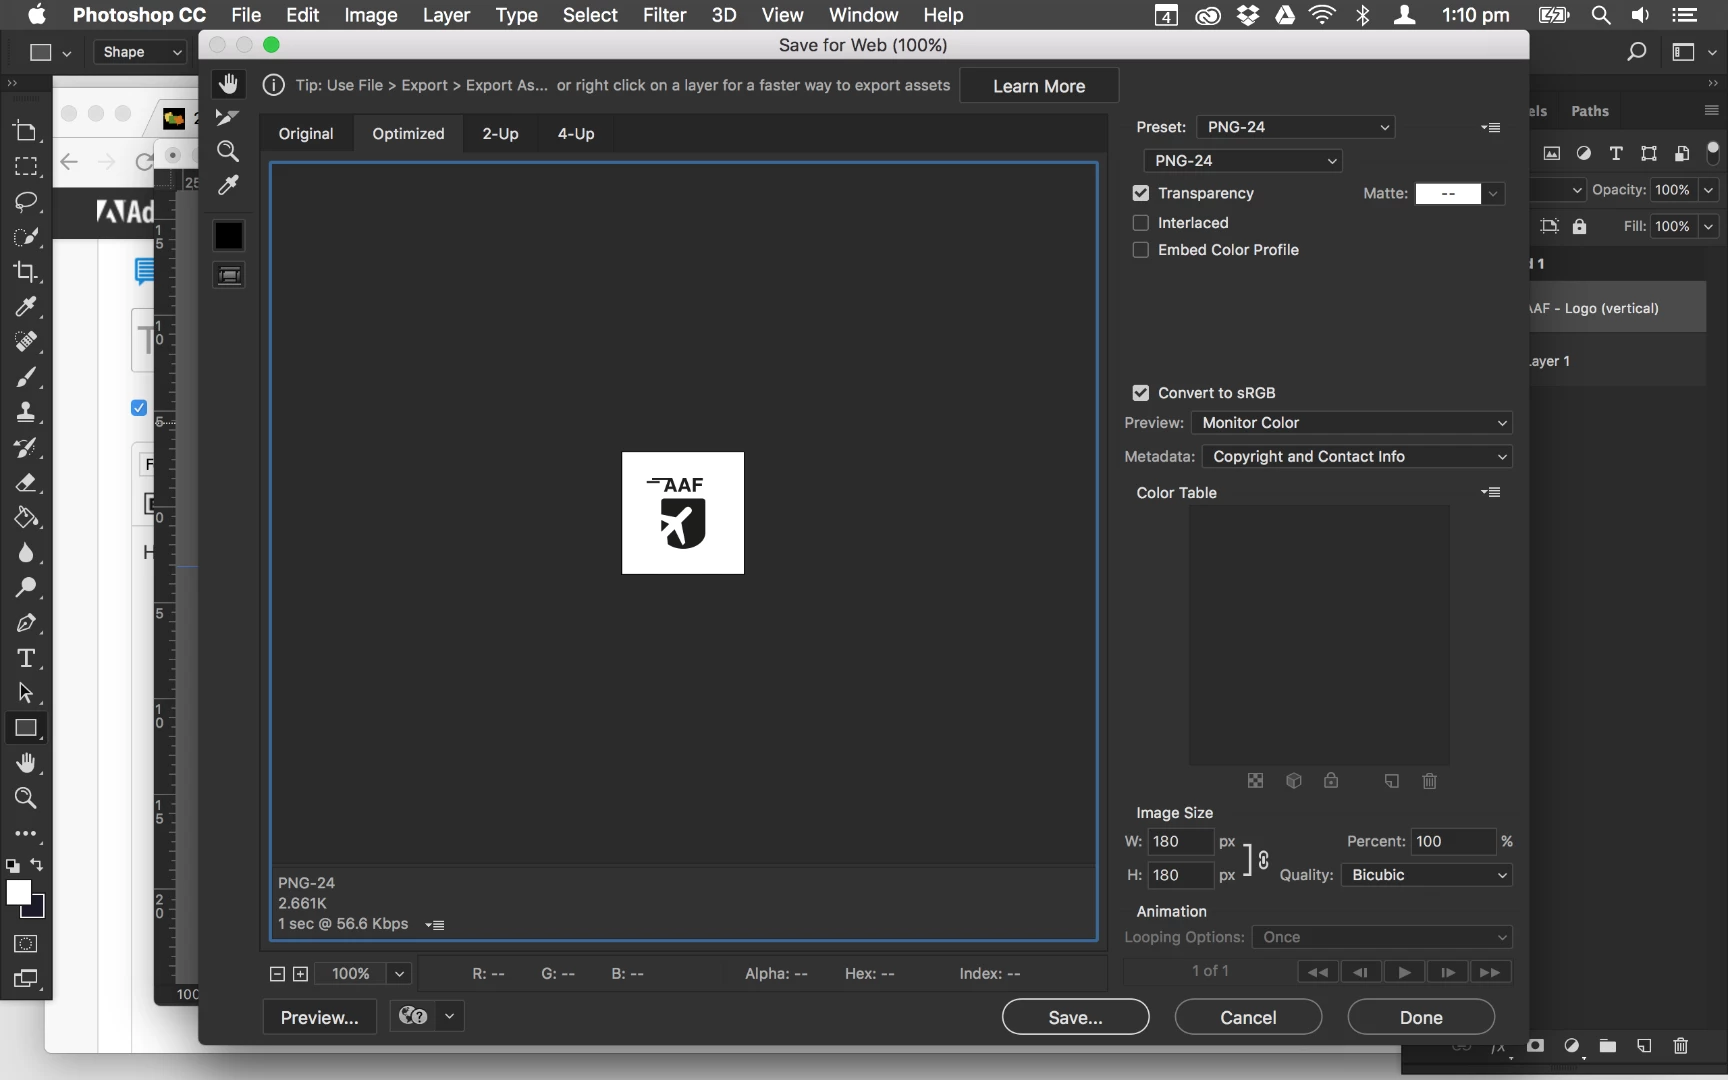Click the image Height input field
Viewport: 1728px width, 1080px height.
click(1180, 875)
